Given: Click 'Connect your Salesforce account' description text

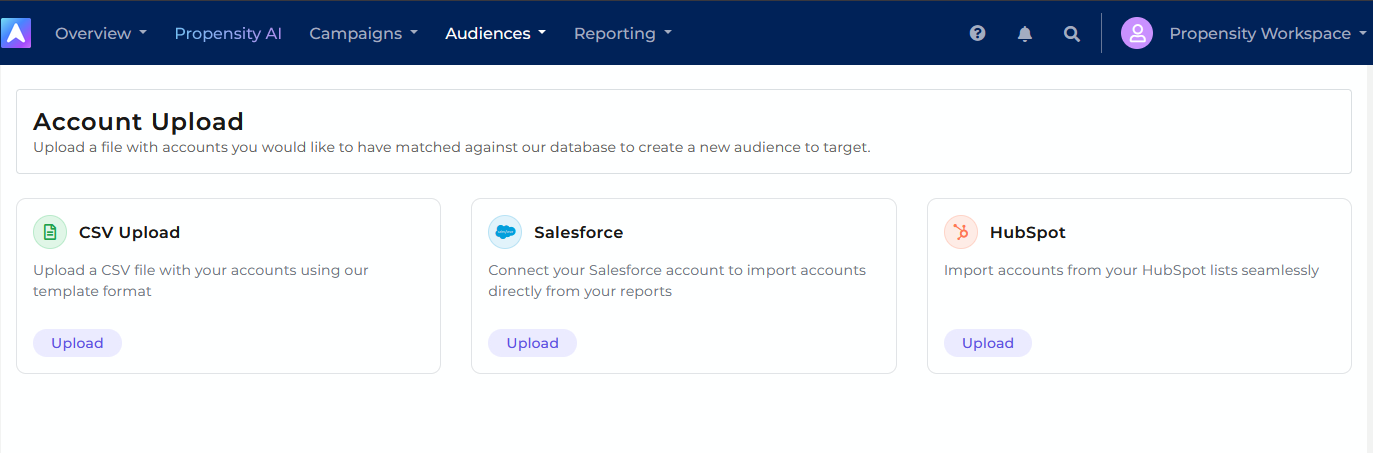Looking at the screenshot, I should 677,281.
